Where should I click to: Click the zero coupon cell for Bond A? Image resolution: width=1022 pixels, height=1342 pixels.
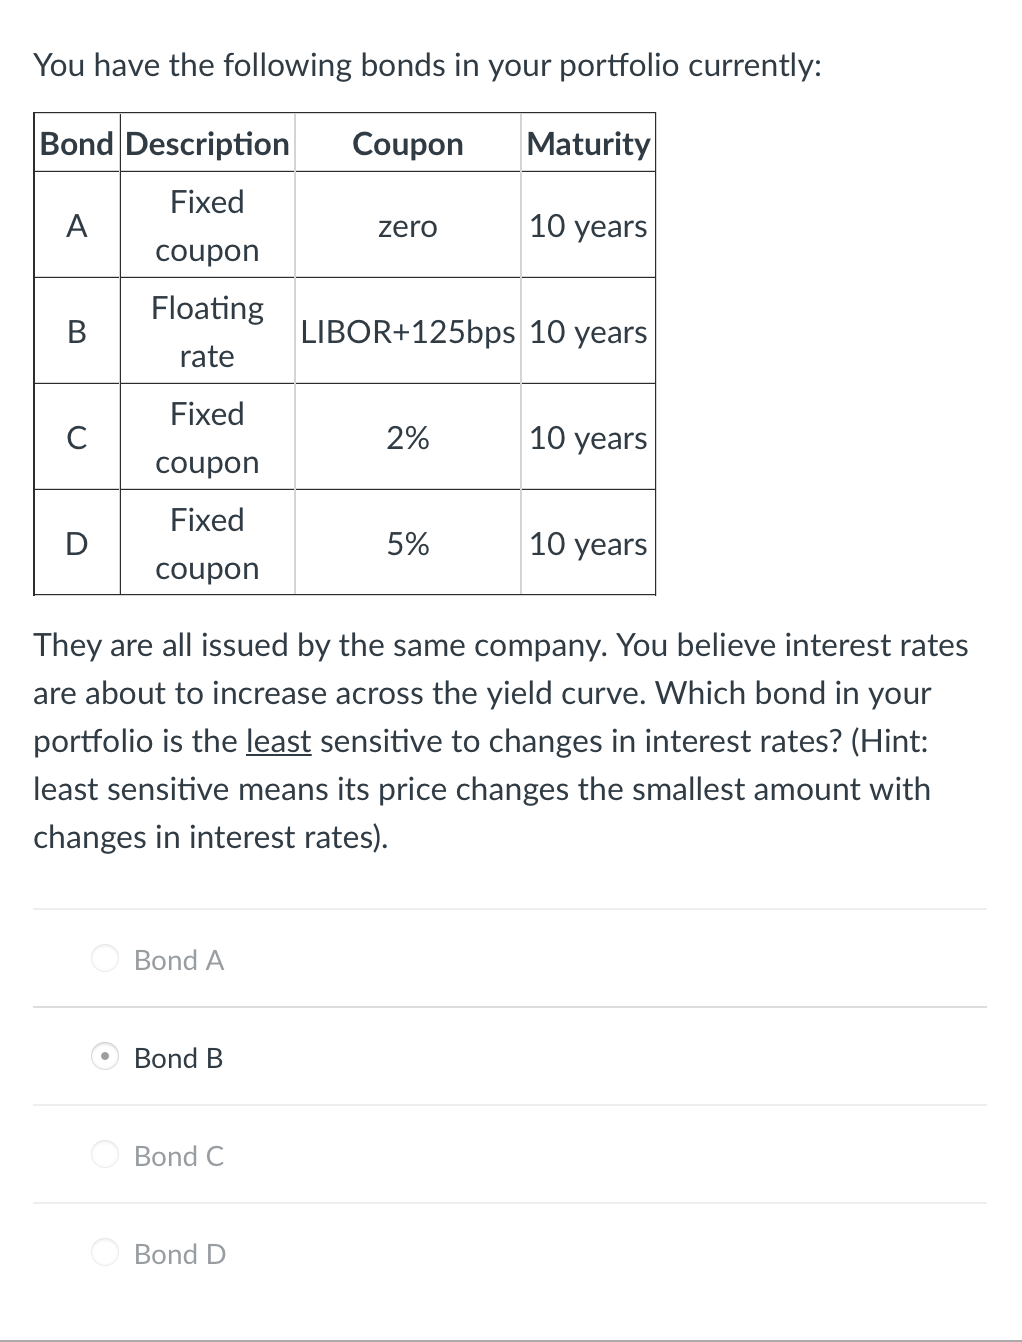point(407,227)
